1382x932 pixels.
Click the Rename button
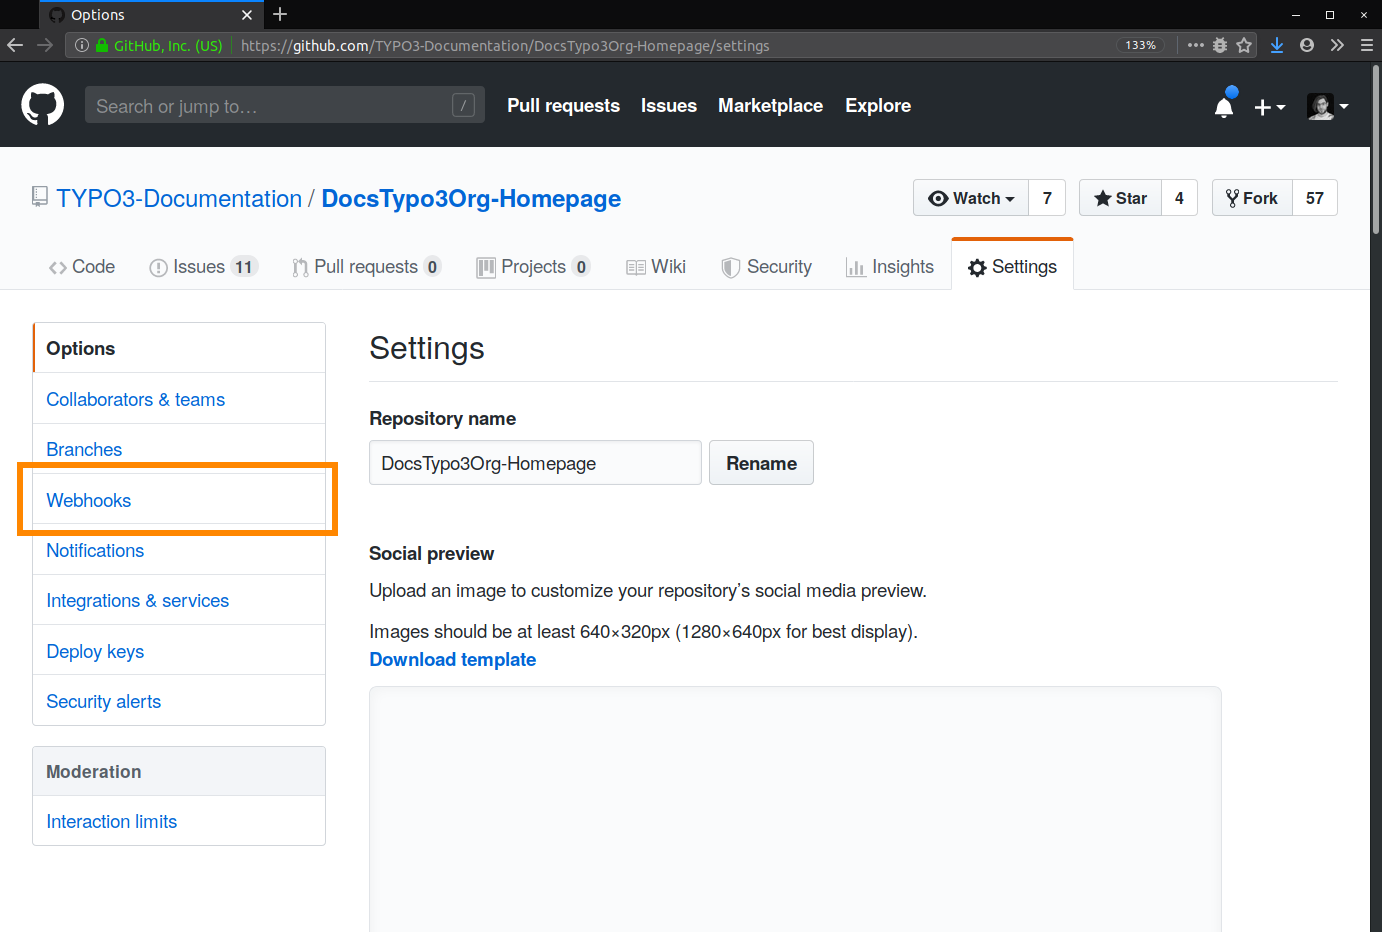click(761, 463)
